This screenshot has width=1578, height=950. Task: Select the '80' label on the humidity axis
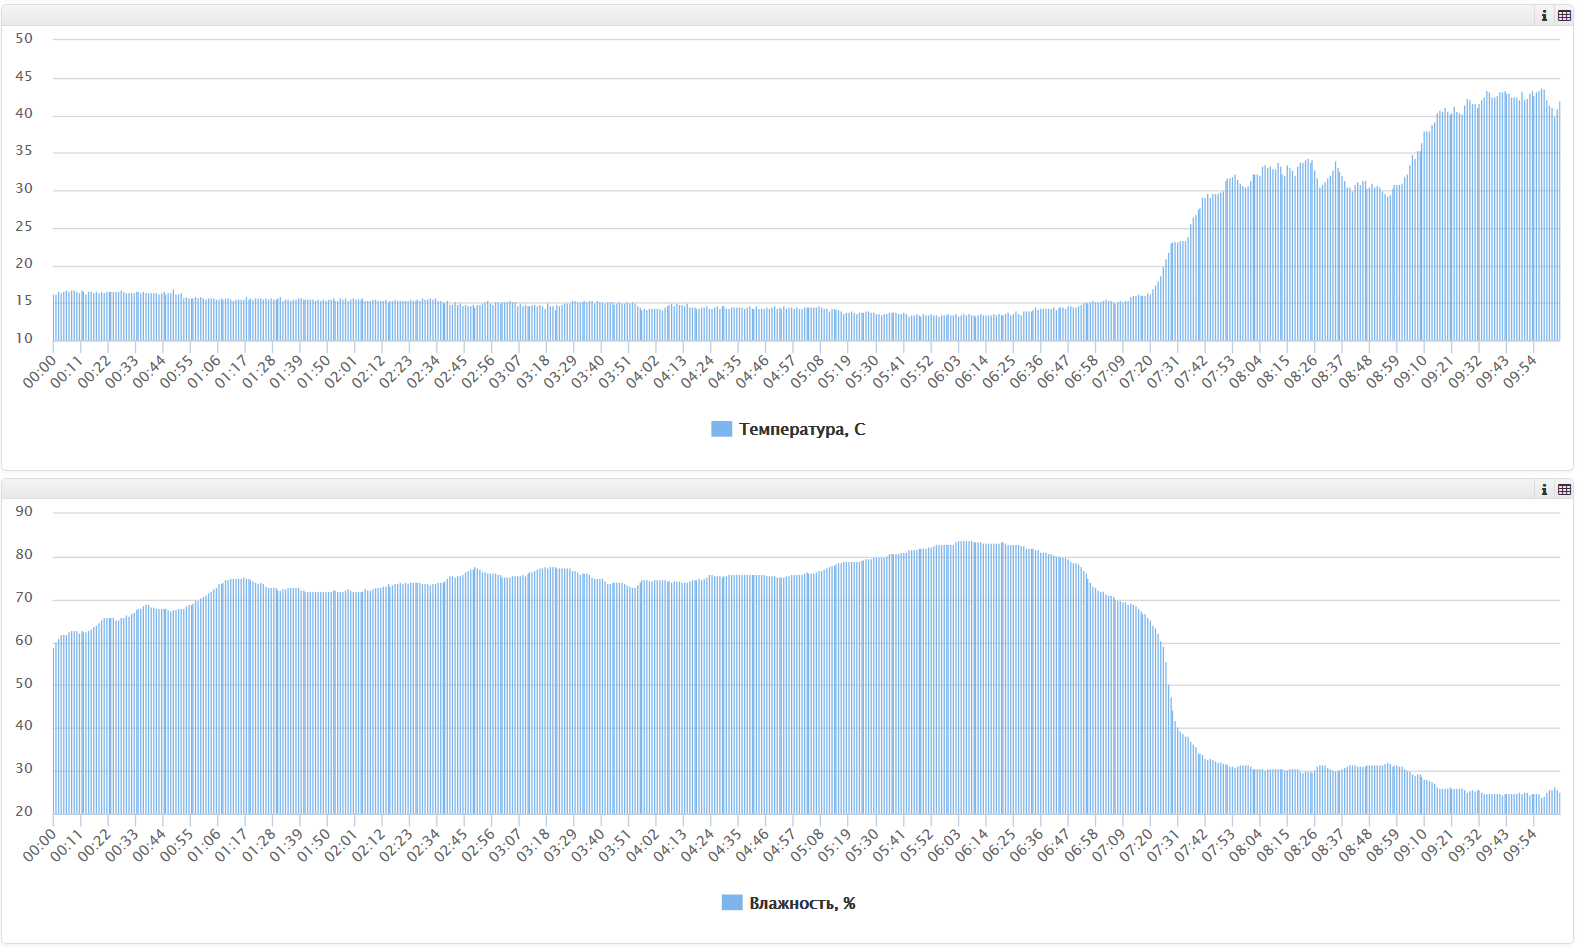tap(24, 555)
